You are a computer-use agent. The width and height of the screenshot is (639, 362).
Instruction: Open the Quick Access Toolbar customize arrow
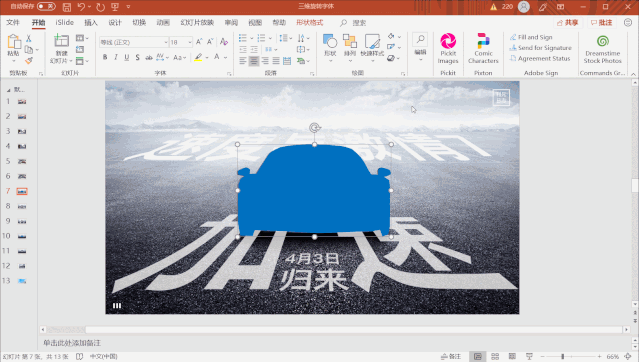128,7
